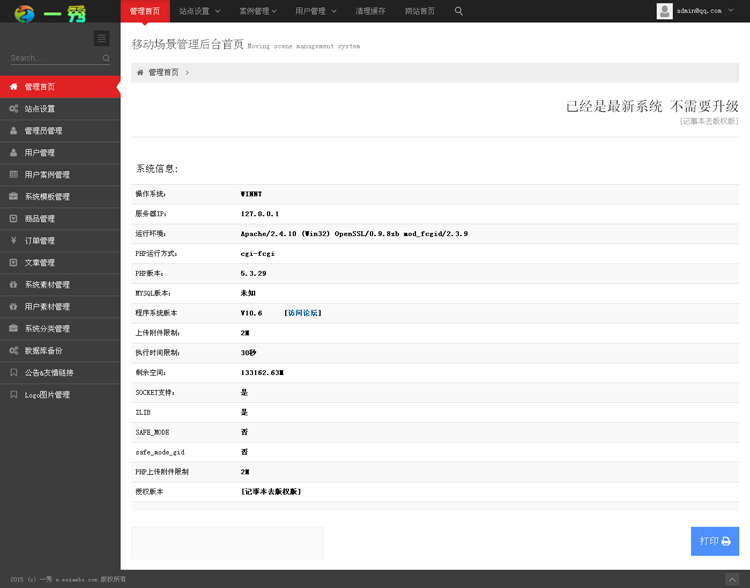Image resolution: width=750 pixels, height=588 pixels.
Task: Open 管理员管理 in the sidebar
Action: pyautogui.click(x=60, y=131)
